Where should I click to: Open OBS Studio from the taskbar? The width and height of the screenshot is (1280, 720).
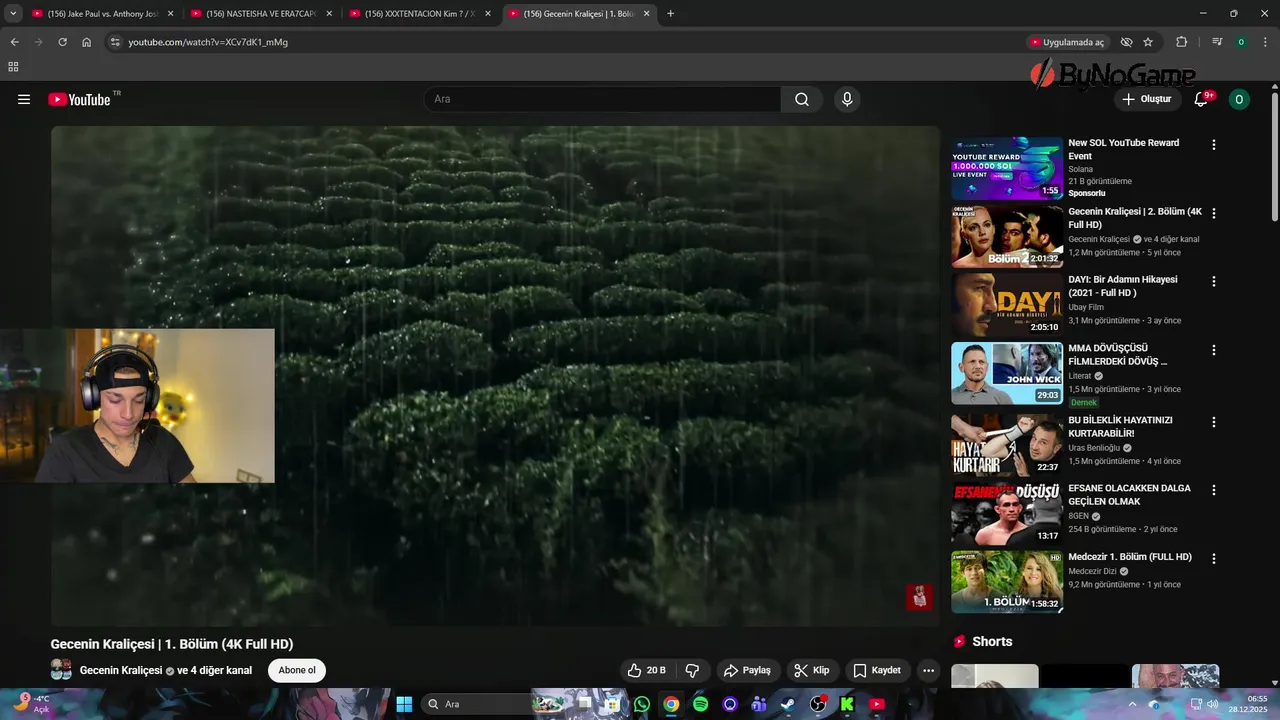818,704
